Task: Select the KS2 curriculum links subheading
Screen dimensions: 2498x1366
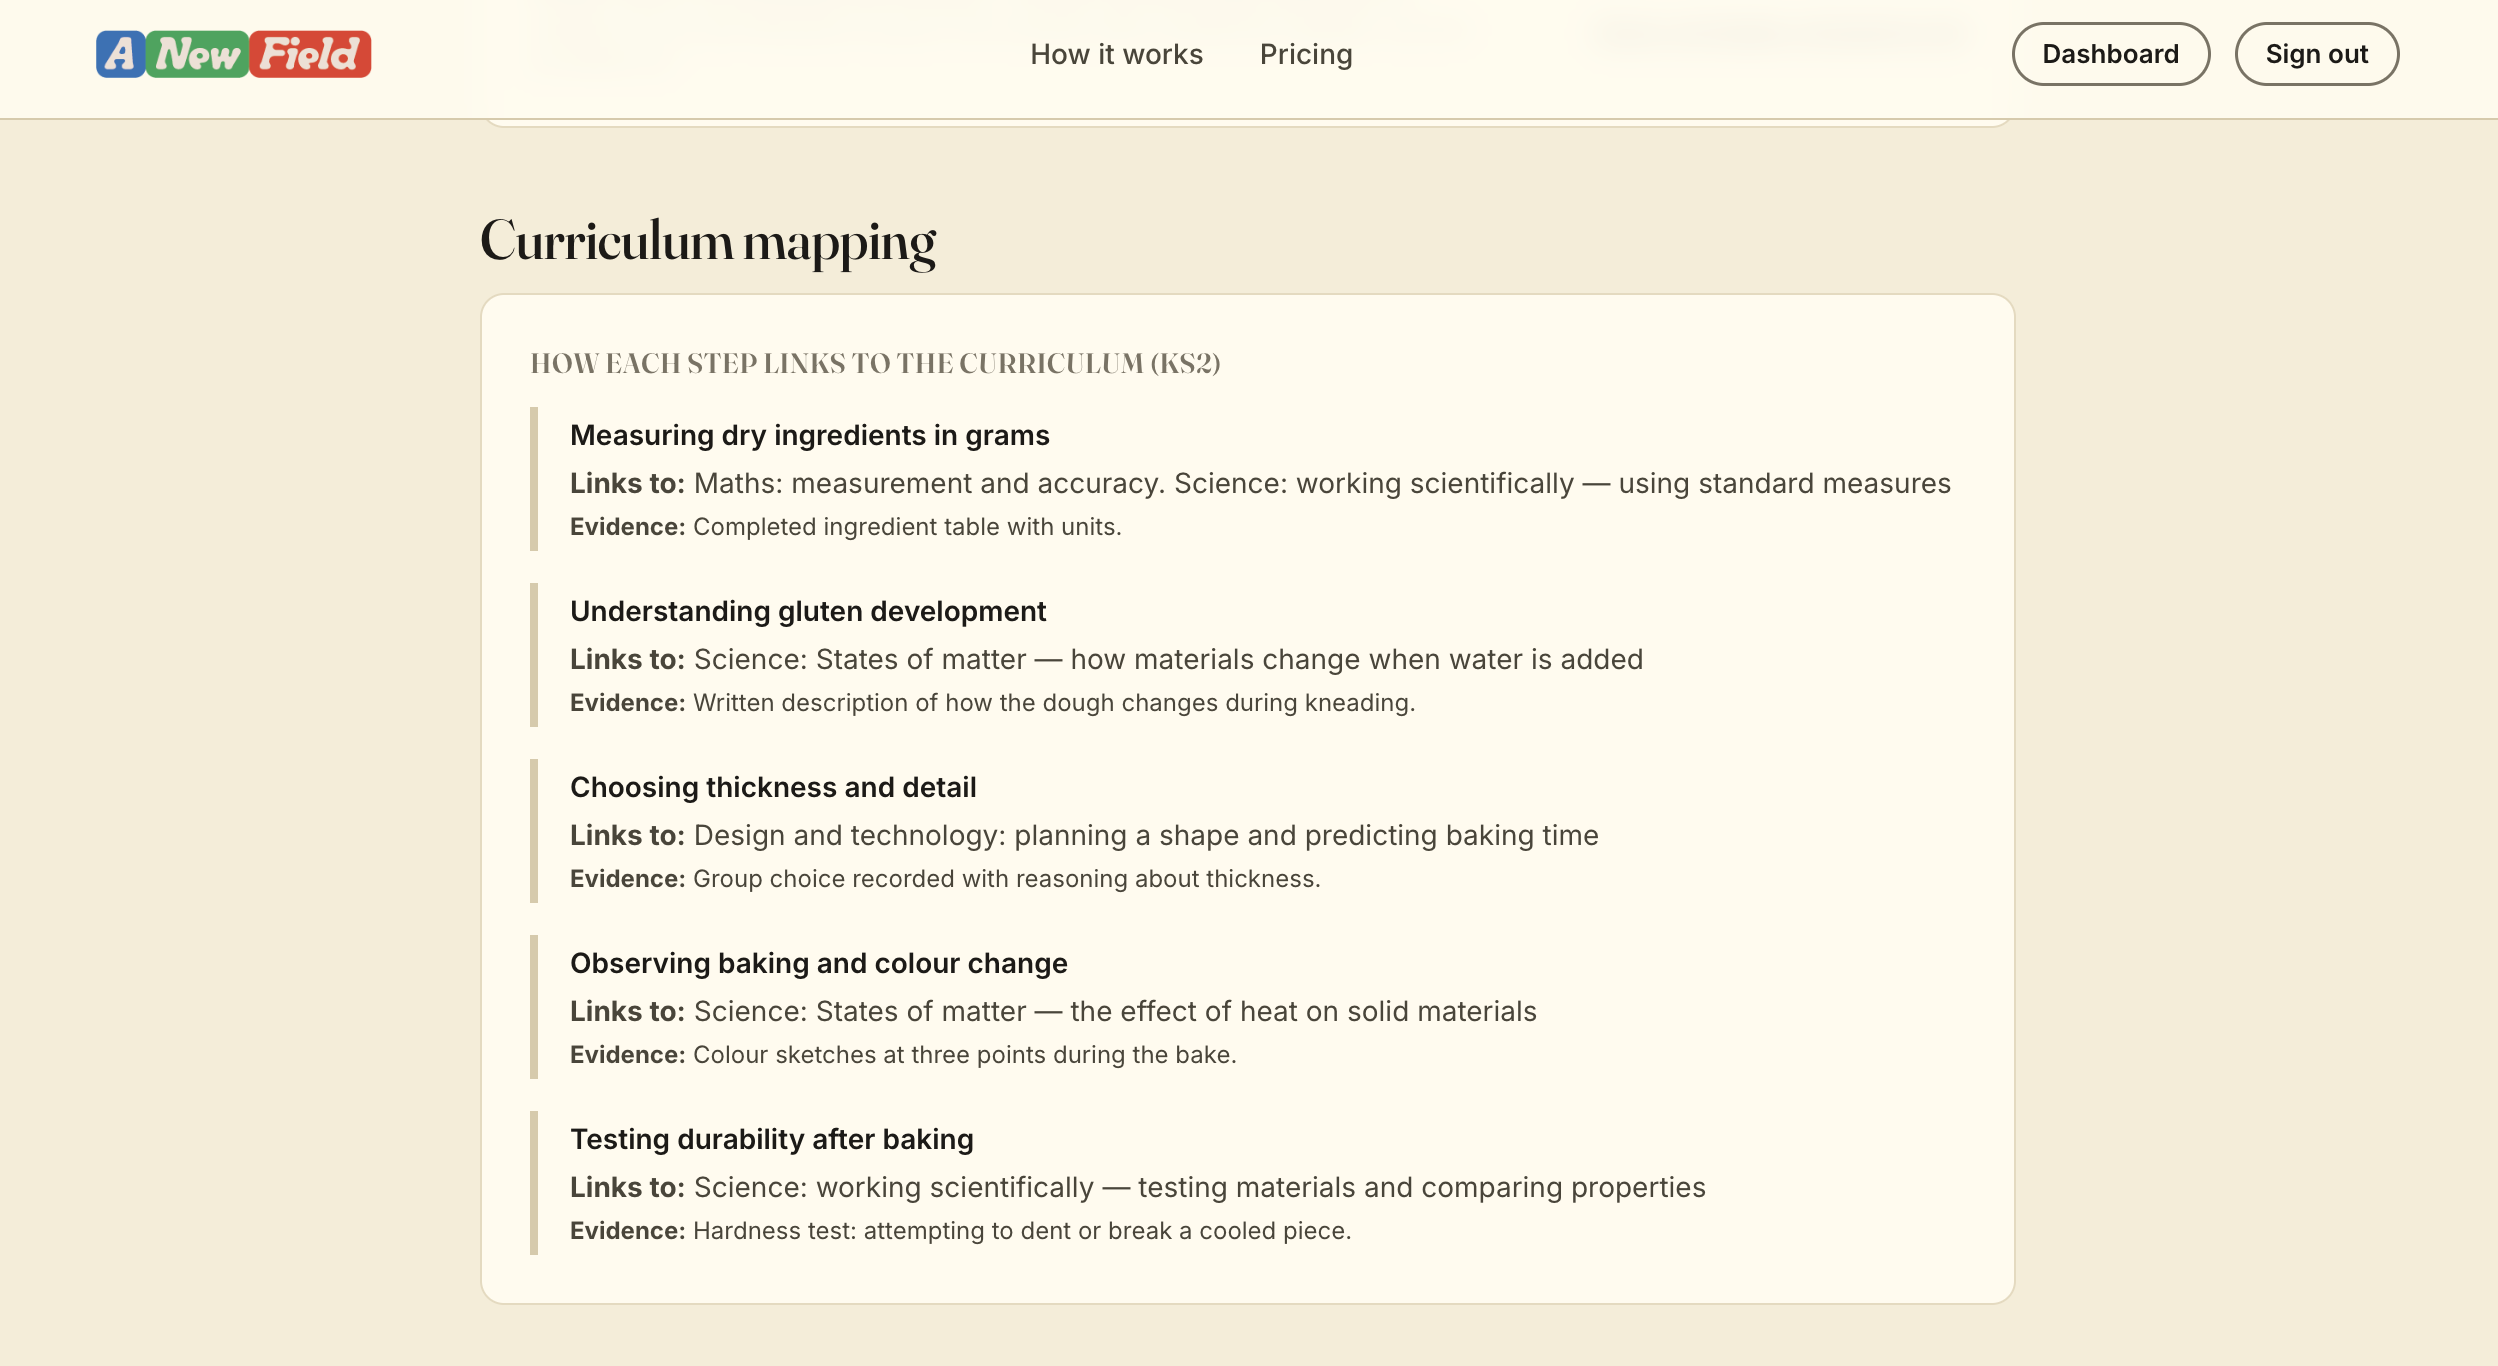Action: [x=875, y=363]
